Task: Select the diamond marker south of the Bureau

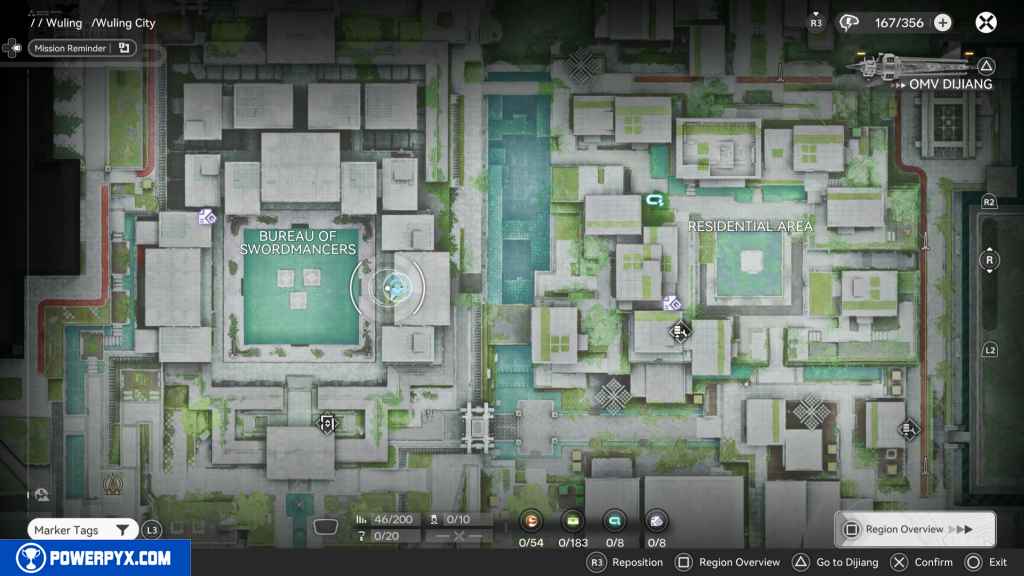Action: (x=326, y=424)
